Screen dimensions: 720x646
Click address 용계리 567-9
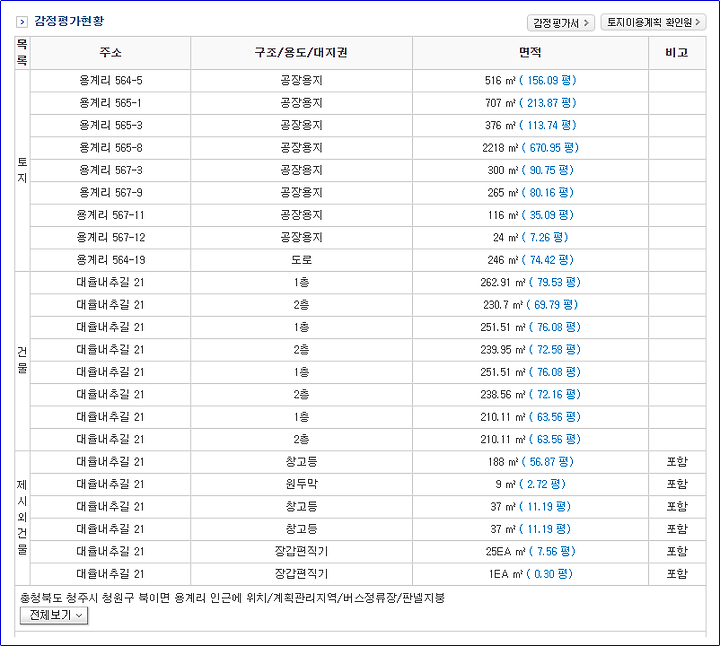[111, 193]
